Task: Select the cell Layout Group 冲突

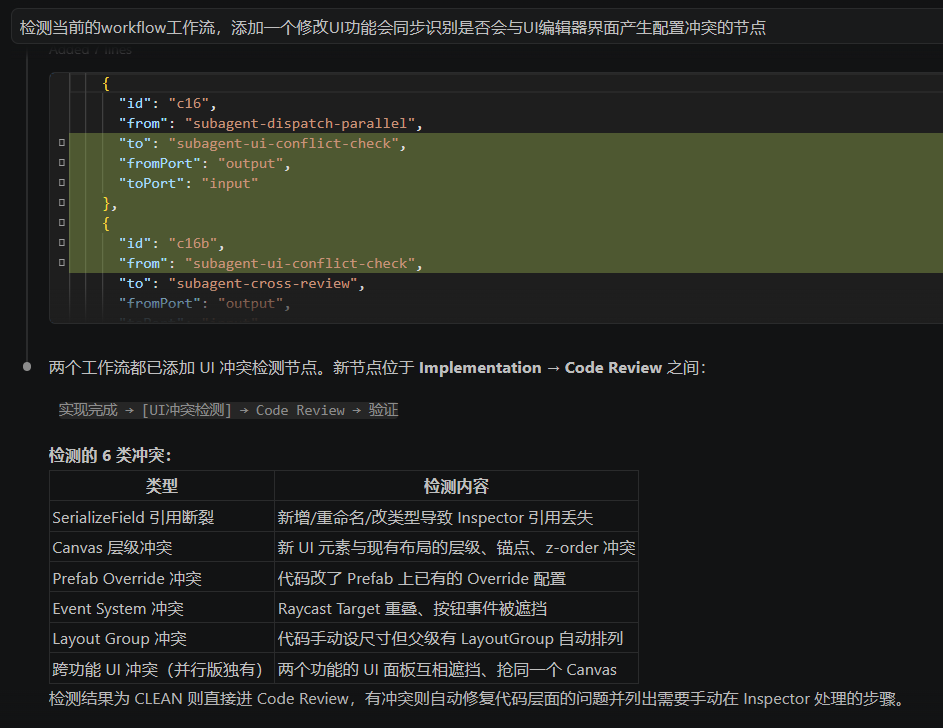Action: point(162,638)
